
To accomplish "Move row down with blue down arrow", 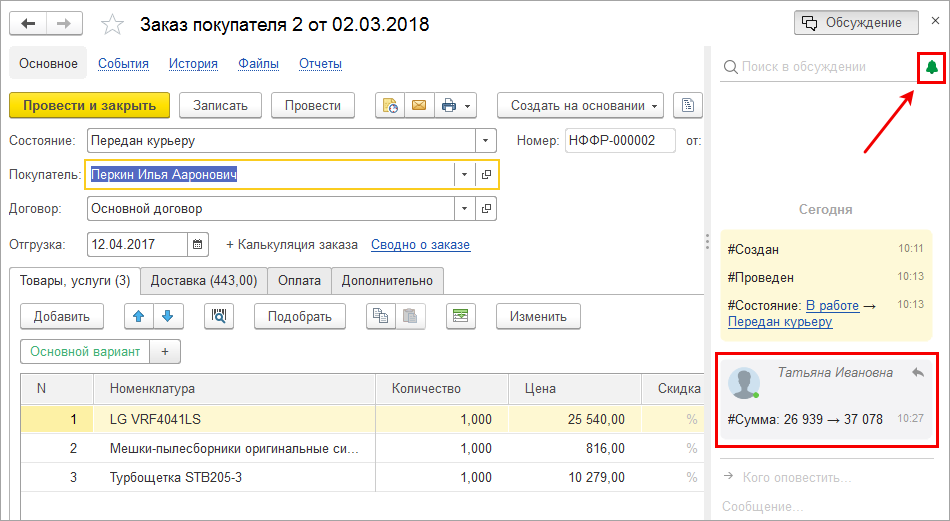I will [167, 316].
